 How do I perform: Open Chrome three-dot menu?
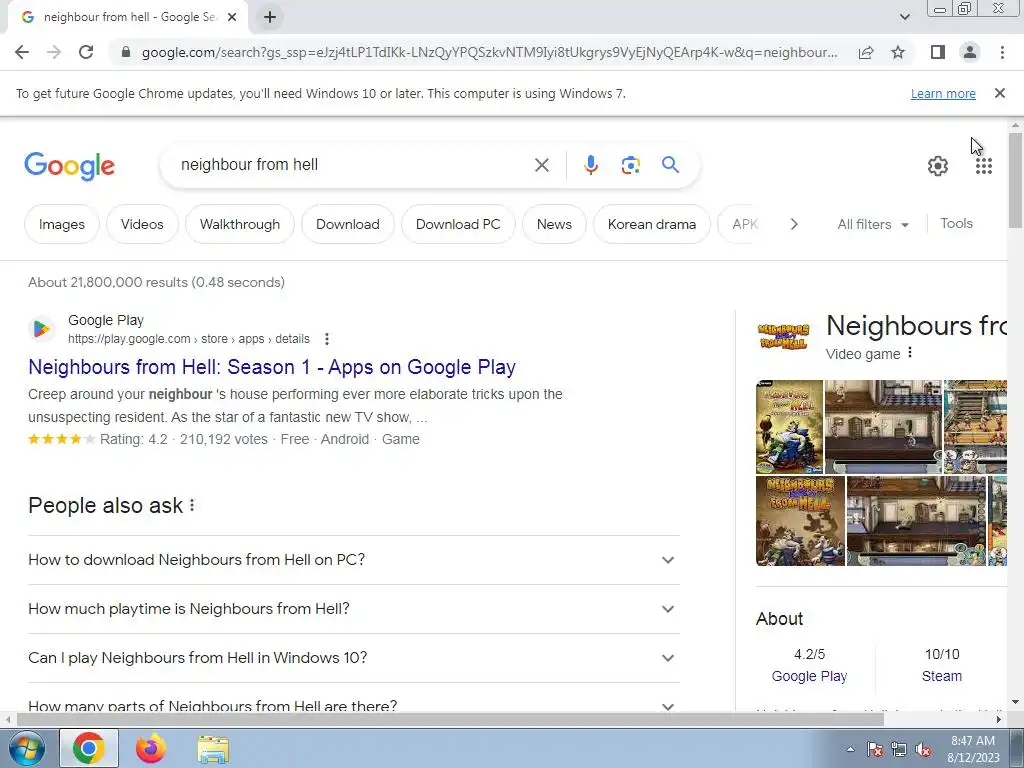[x=1002, y=52]
